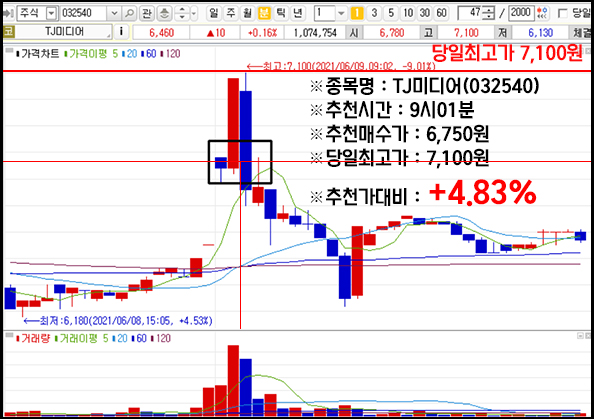Click the change rate +0.16%
This screenshot has height=419, width=594.
coord(262,33)
